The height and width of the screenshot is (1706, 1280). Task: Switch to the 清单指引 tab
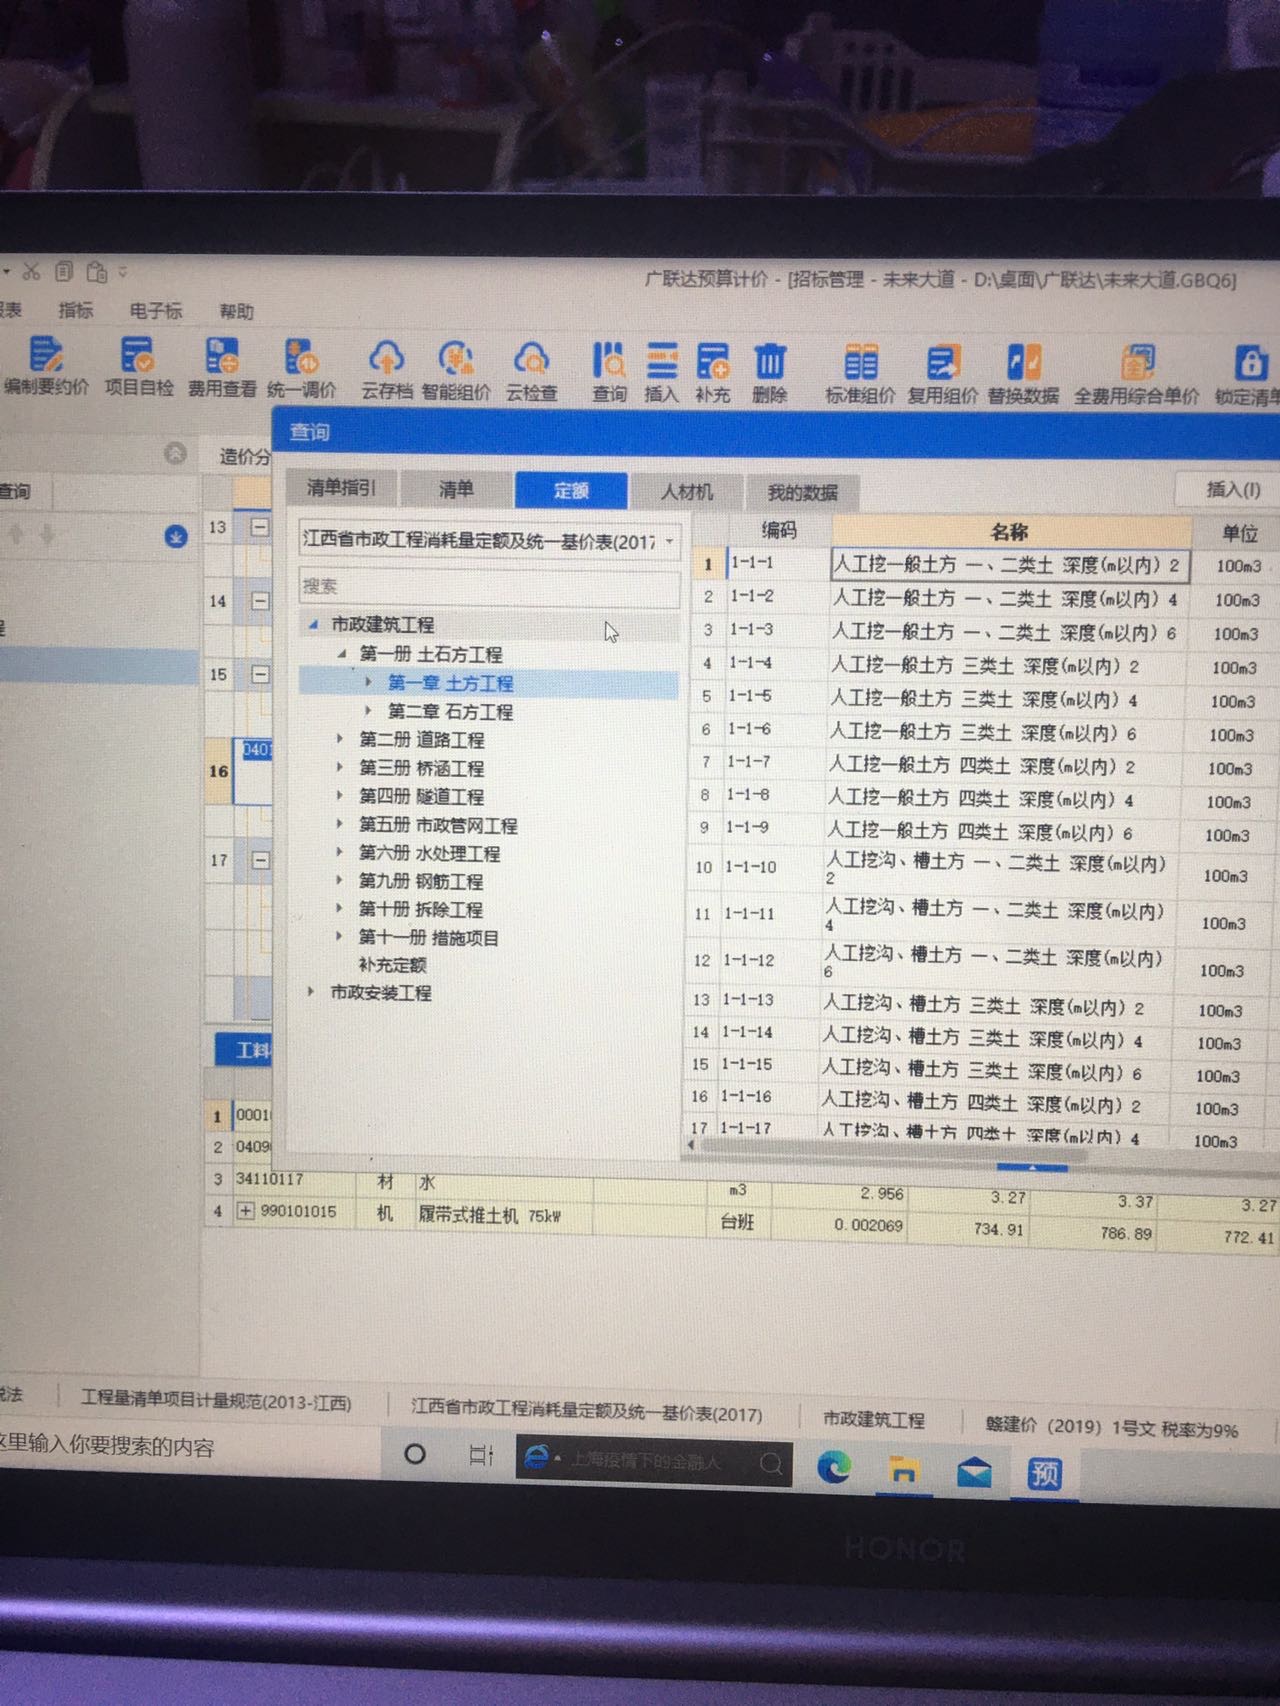341,487
